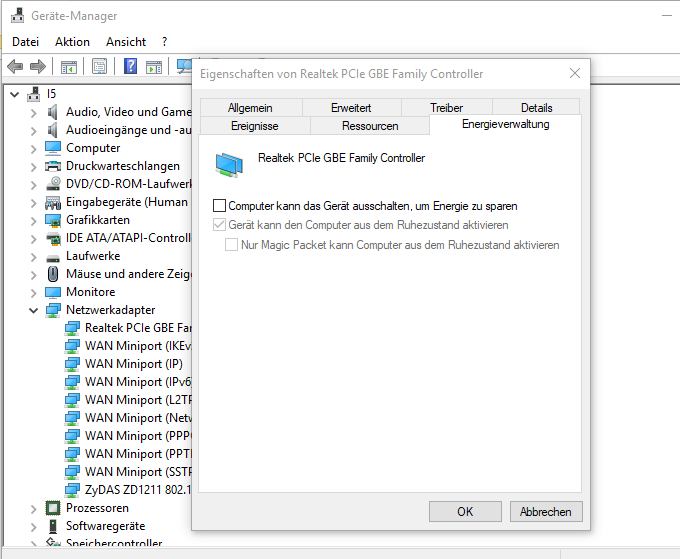This screenshot has width=680, height=559.
Task: Confirm the dialog with OK
Action: coord(465,512)
